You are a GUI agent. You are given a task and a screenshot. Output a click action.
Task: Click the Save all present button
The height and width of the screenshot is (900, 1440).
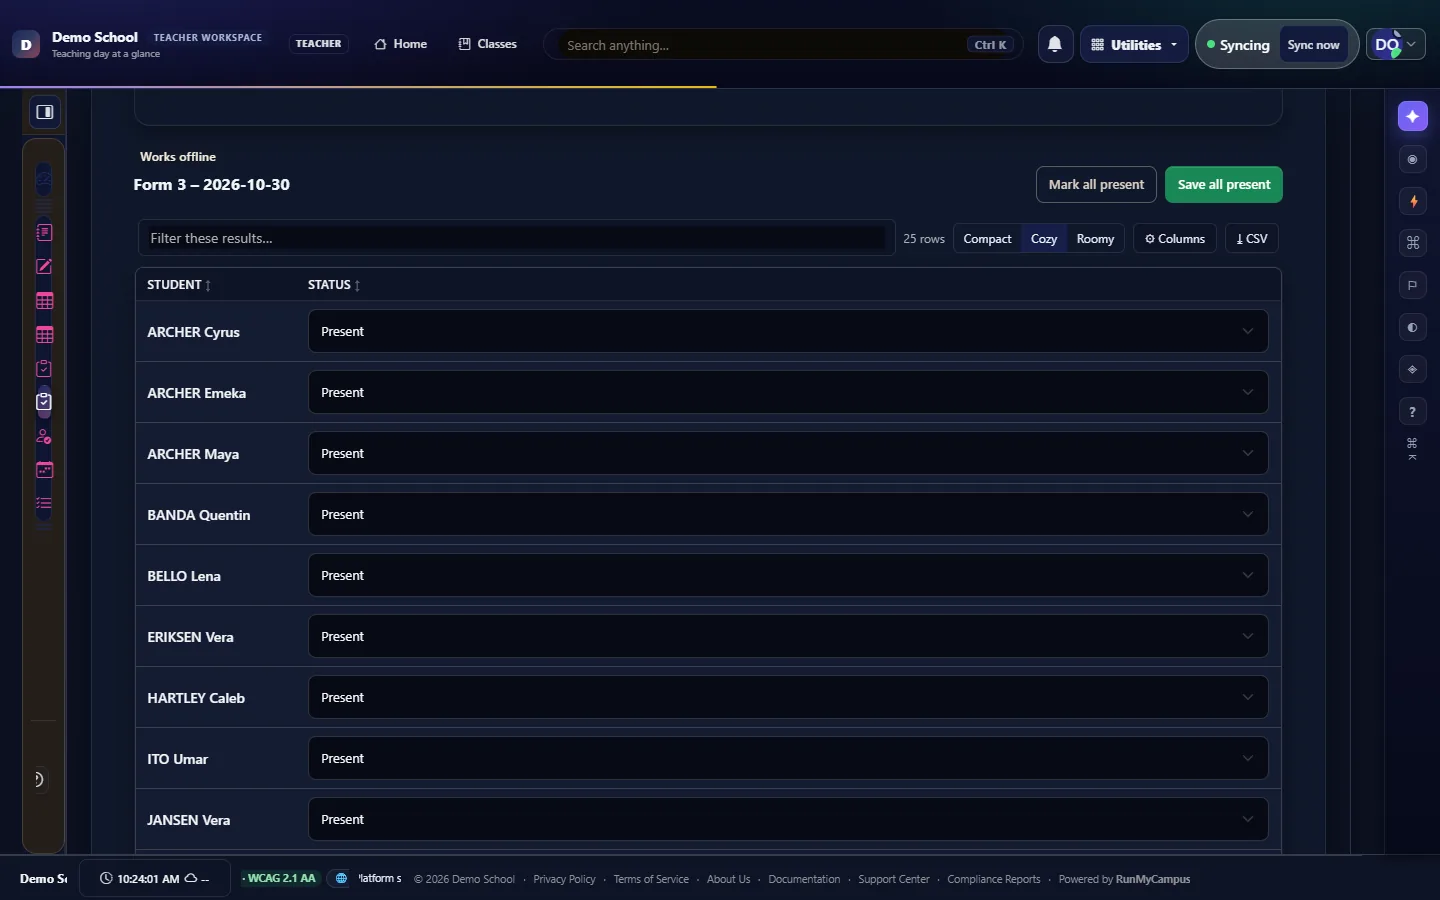point(1224,185)
